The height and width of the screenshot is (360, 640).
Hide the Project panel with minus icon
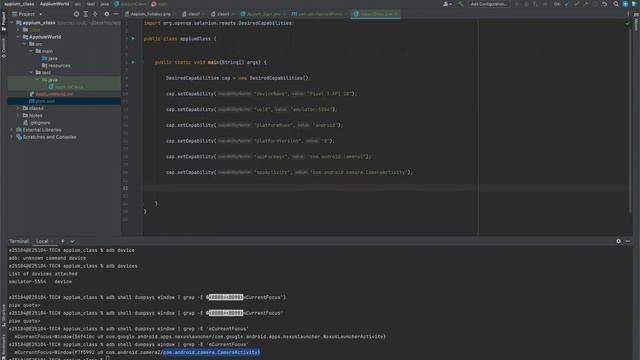point(116,14)
